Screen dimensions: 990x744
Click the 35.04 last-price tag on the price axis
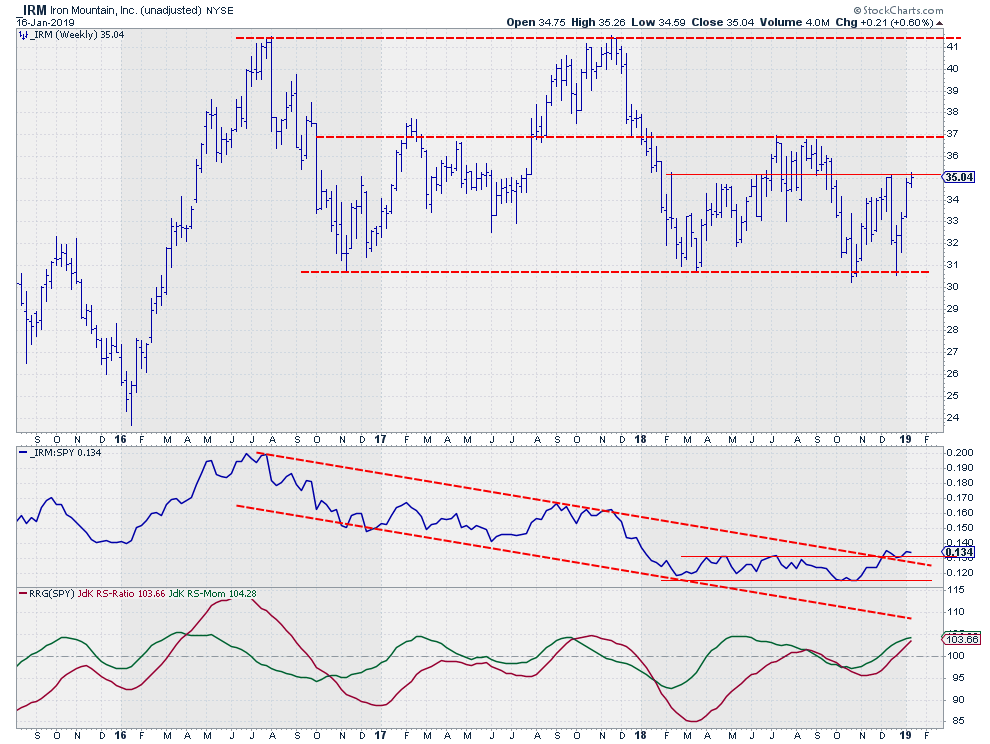coord(958,177)
